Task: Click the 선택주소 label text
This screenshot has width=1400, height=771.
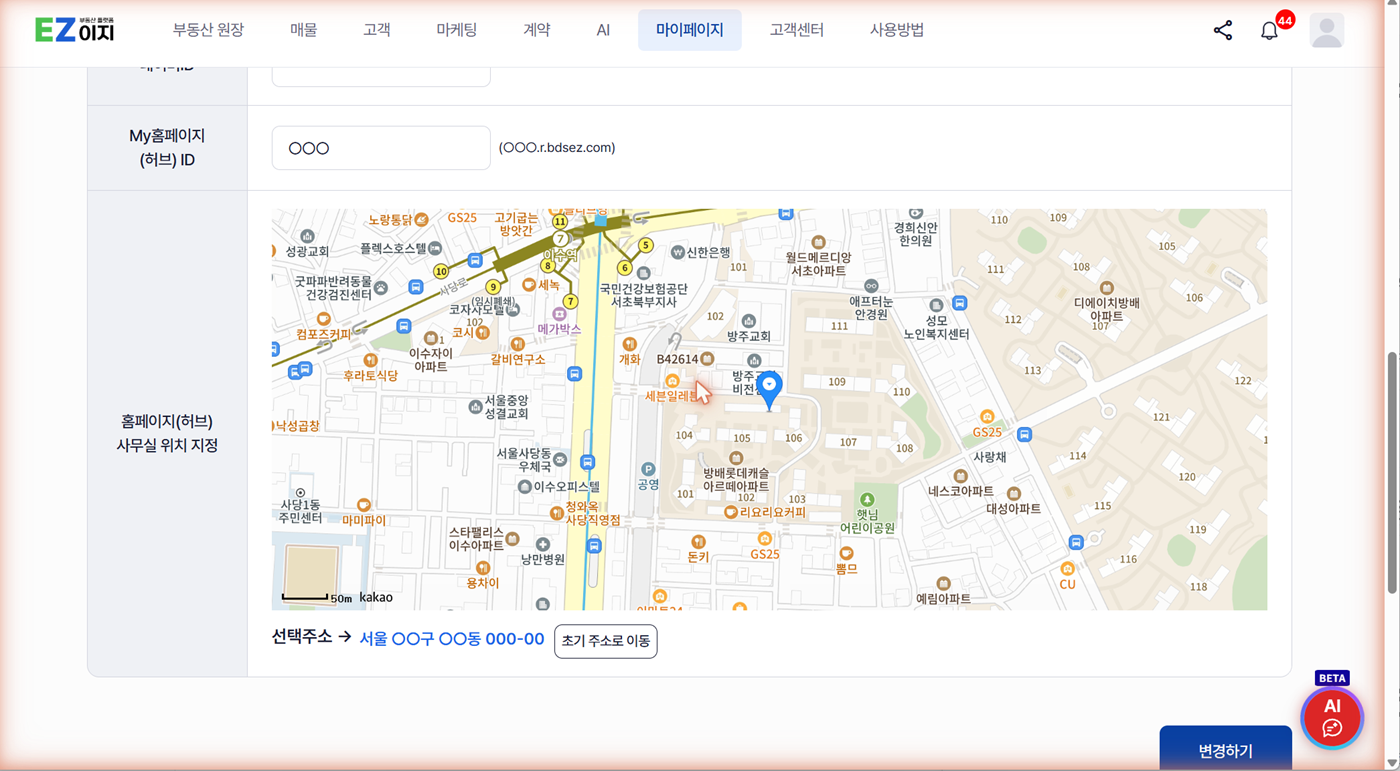Action: tap(302, 637)
